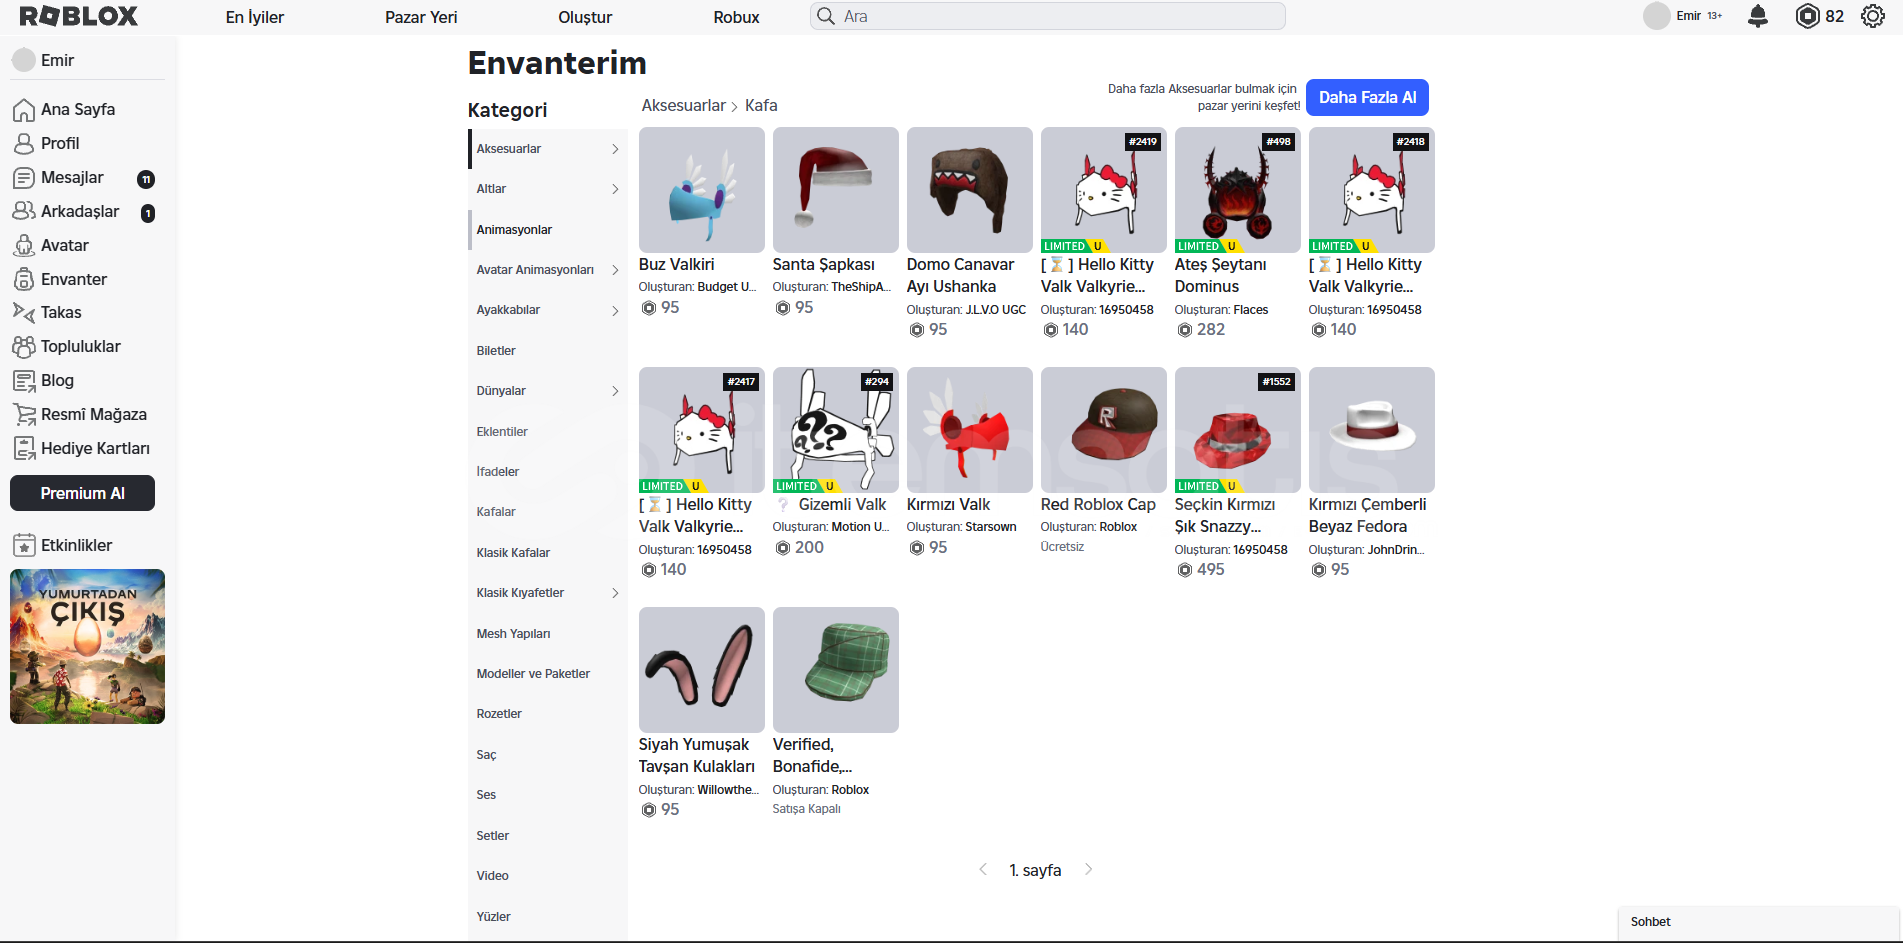Click the Aksesuarlar breadcrumb link
The height and width of the screenshot is (943, 1903).
pos(683,105)
